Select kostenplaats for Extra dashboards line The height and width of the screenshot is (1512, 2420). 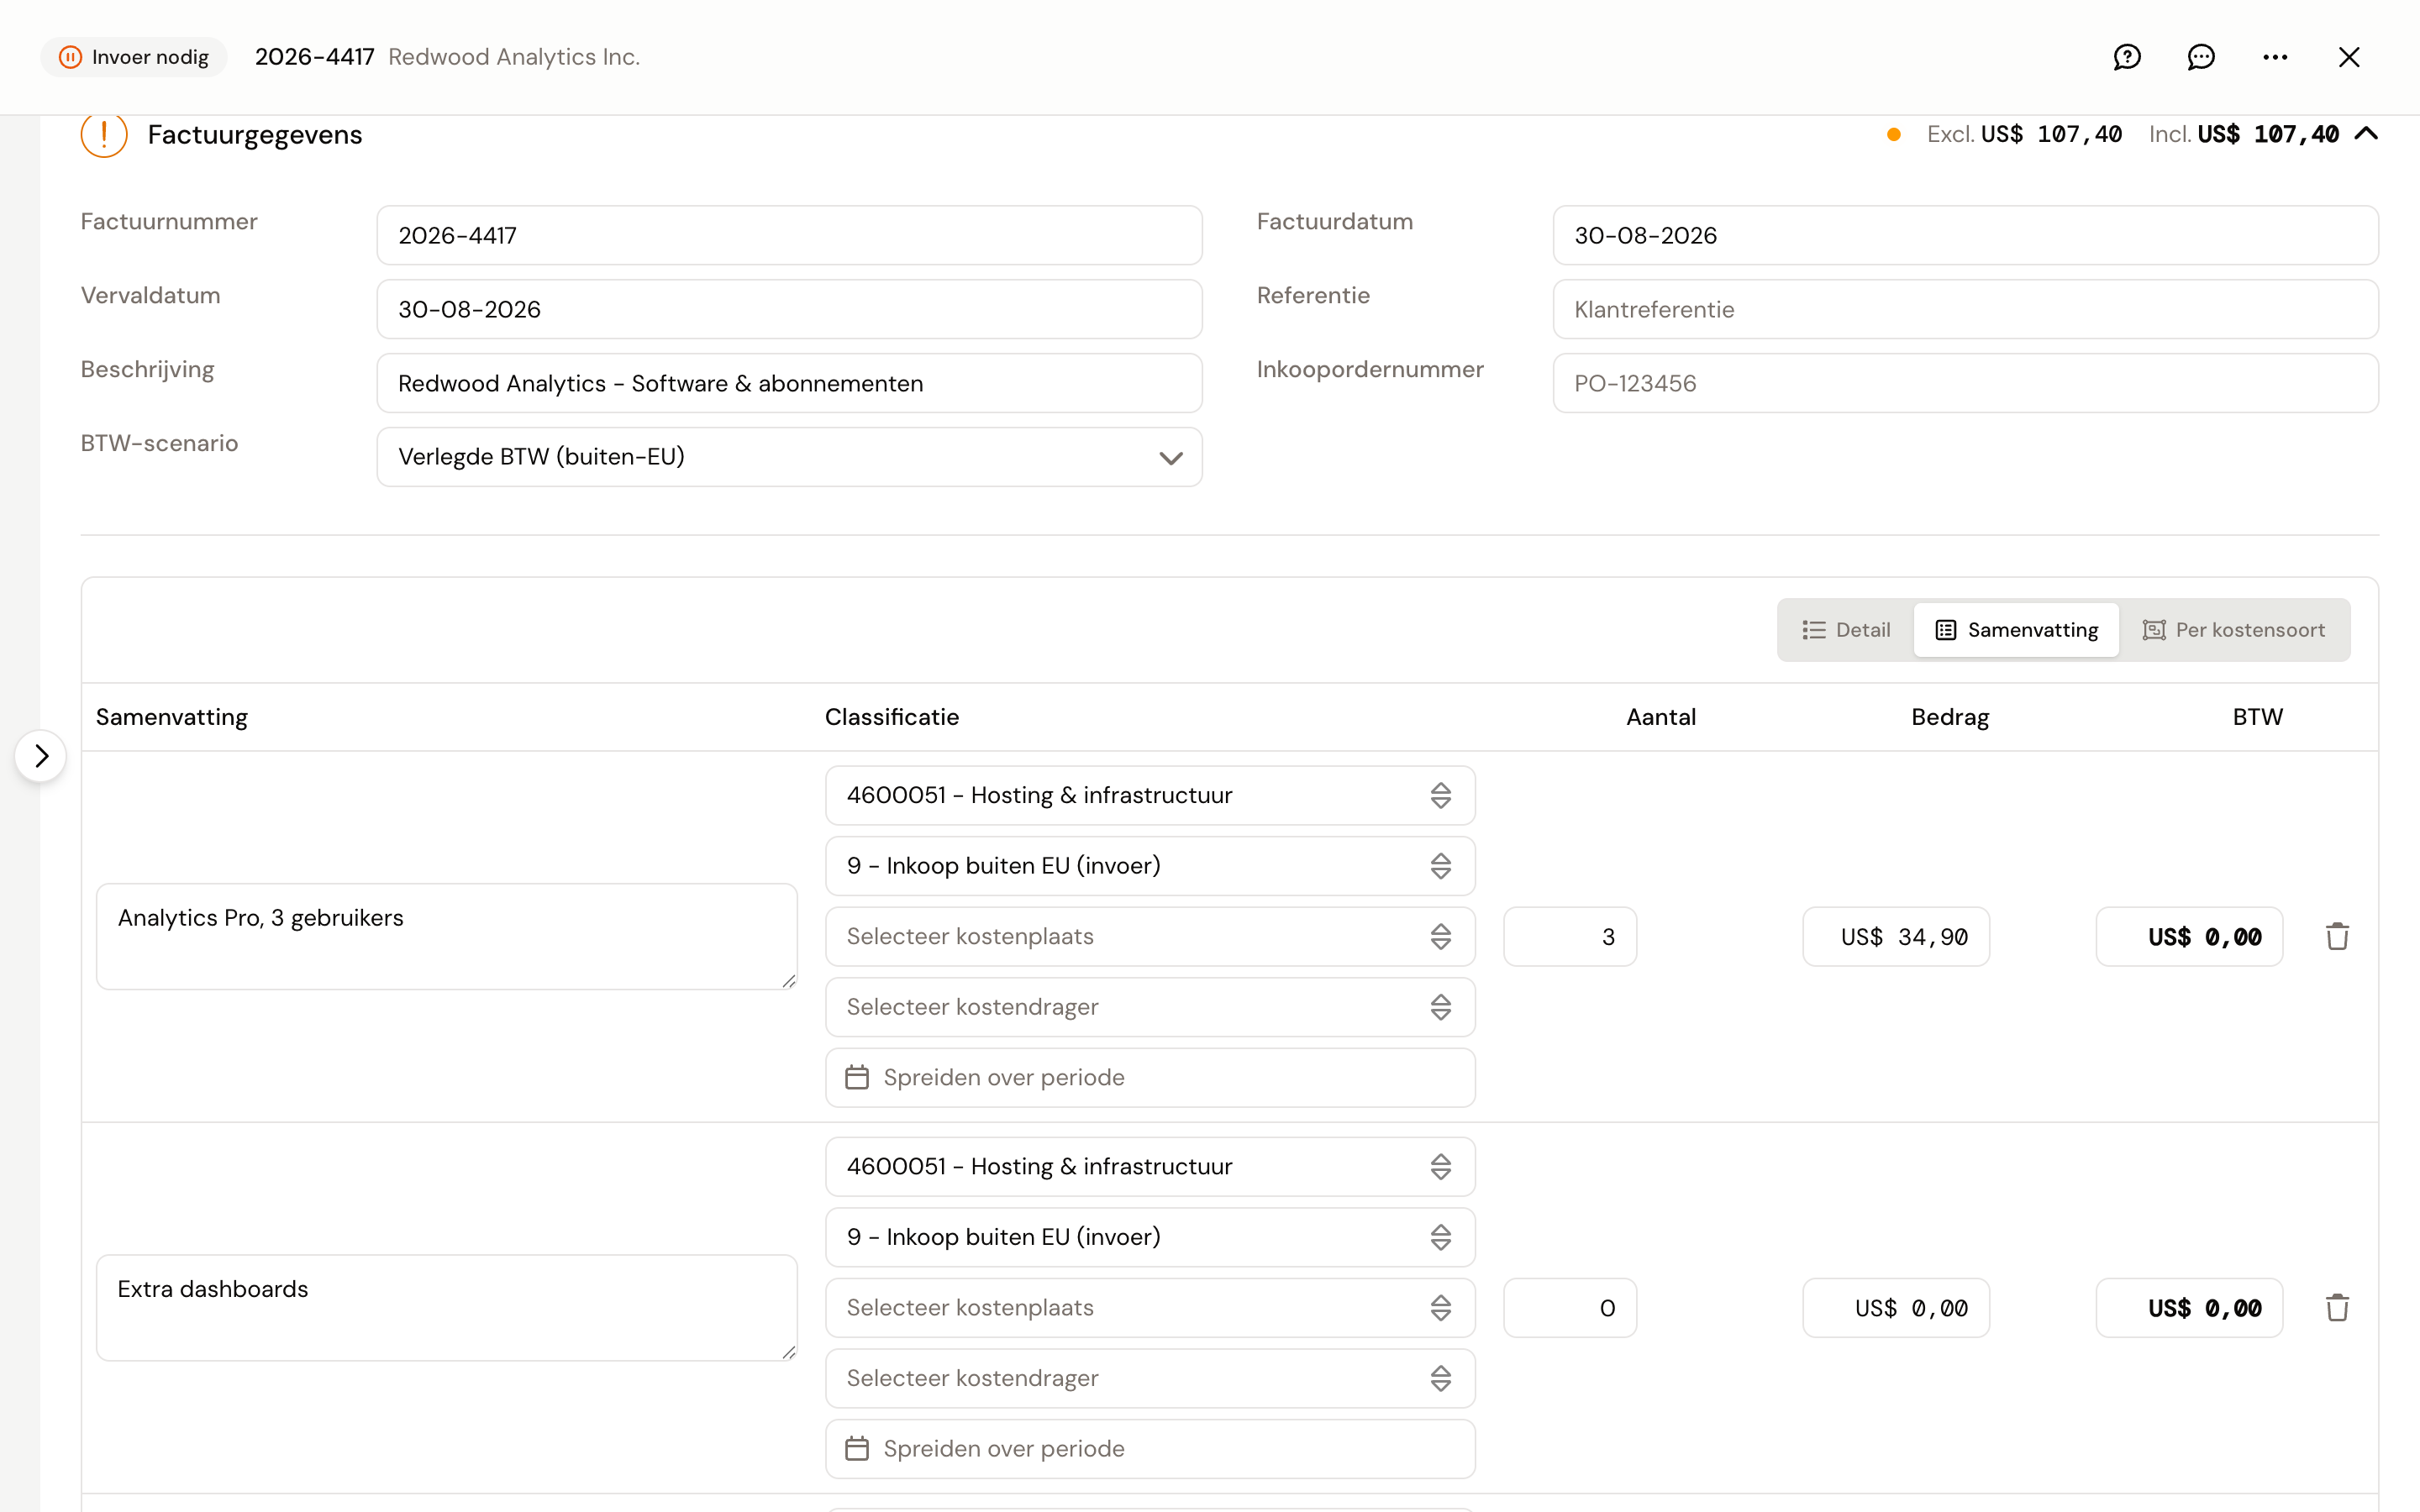[1150, 1308]
